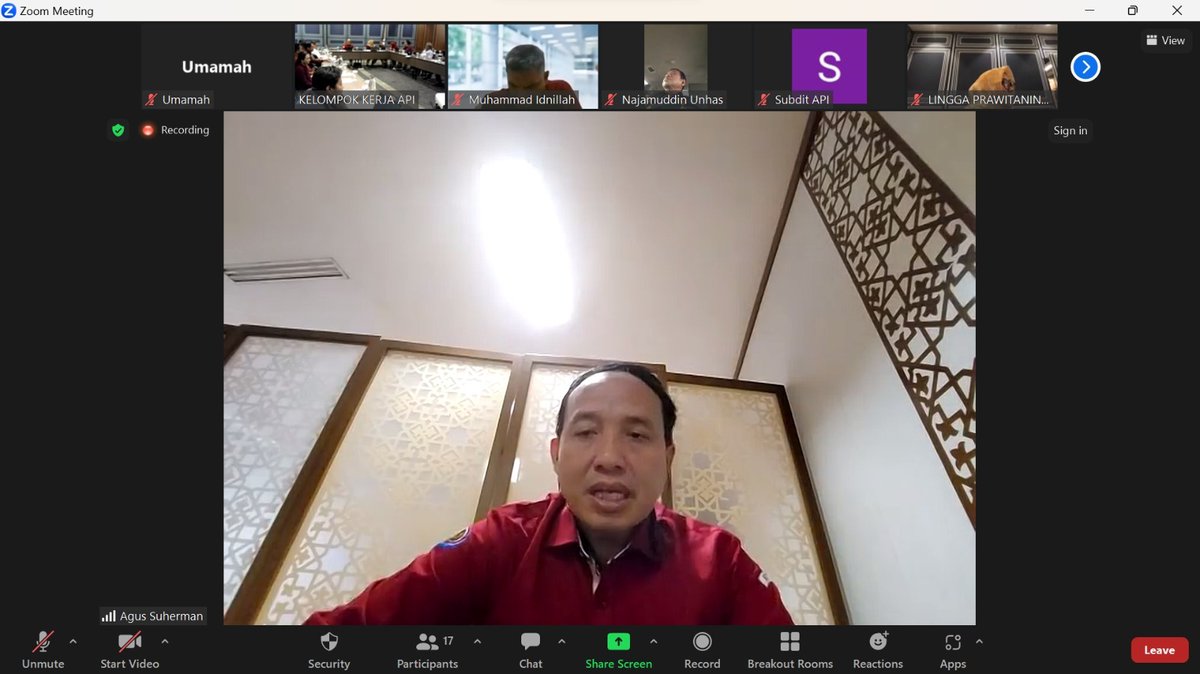Expand arrow next to Participants
Image resolution: width=1200 pixels, height=674 pixels.
point(477,642)
